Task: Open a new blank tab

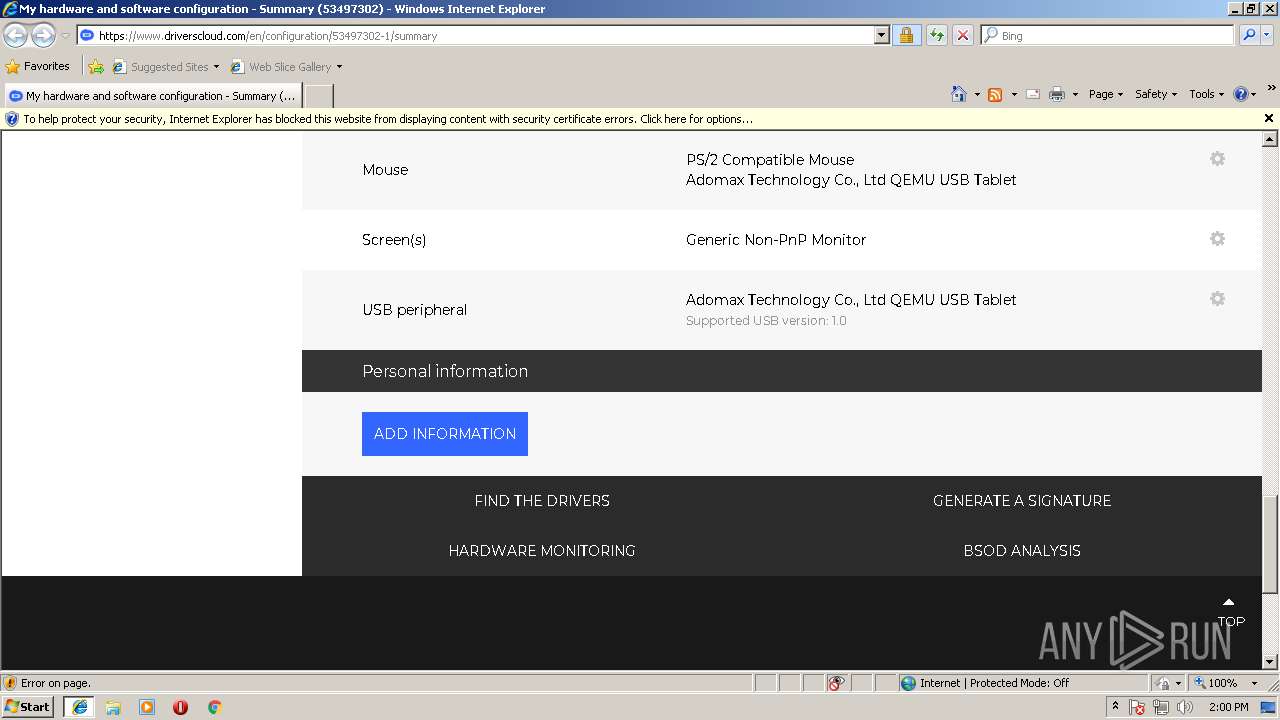Action: point(318,96)
